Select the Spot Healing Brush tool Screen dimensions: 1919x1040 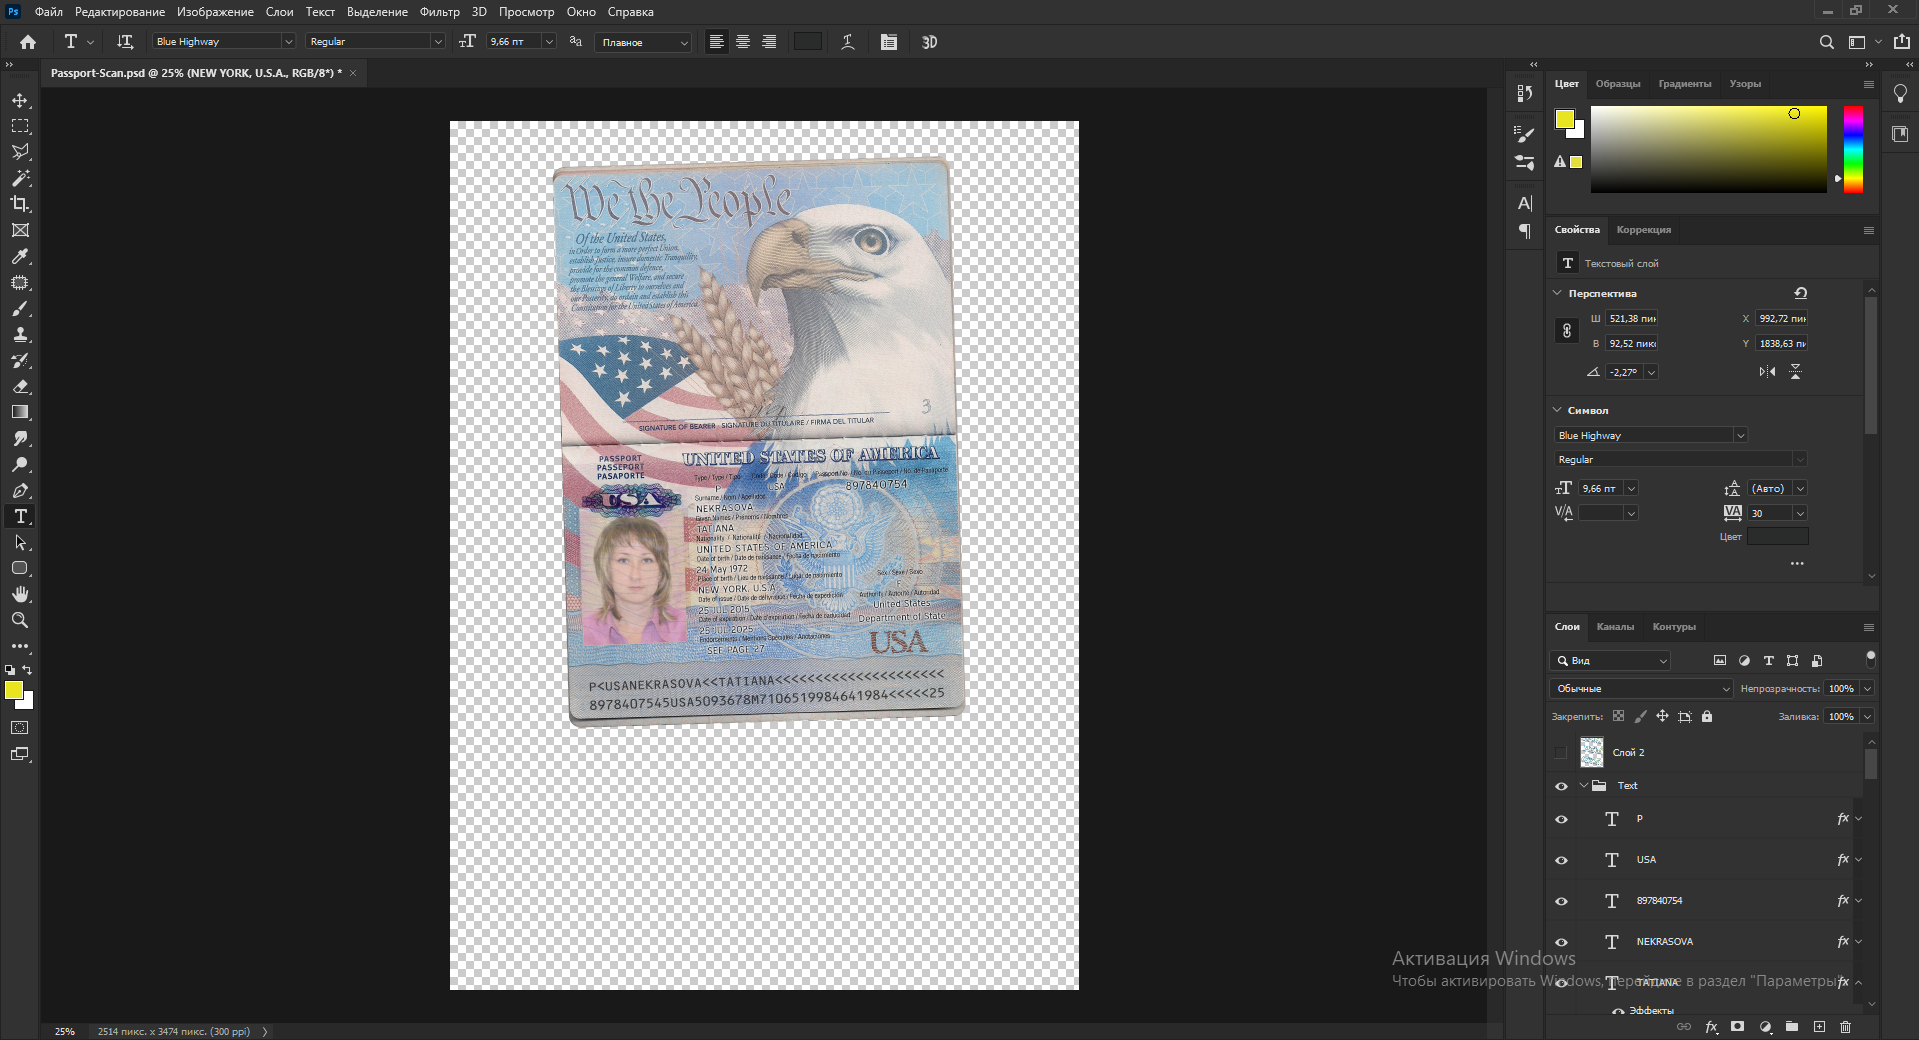(20, 283)
